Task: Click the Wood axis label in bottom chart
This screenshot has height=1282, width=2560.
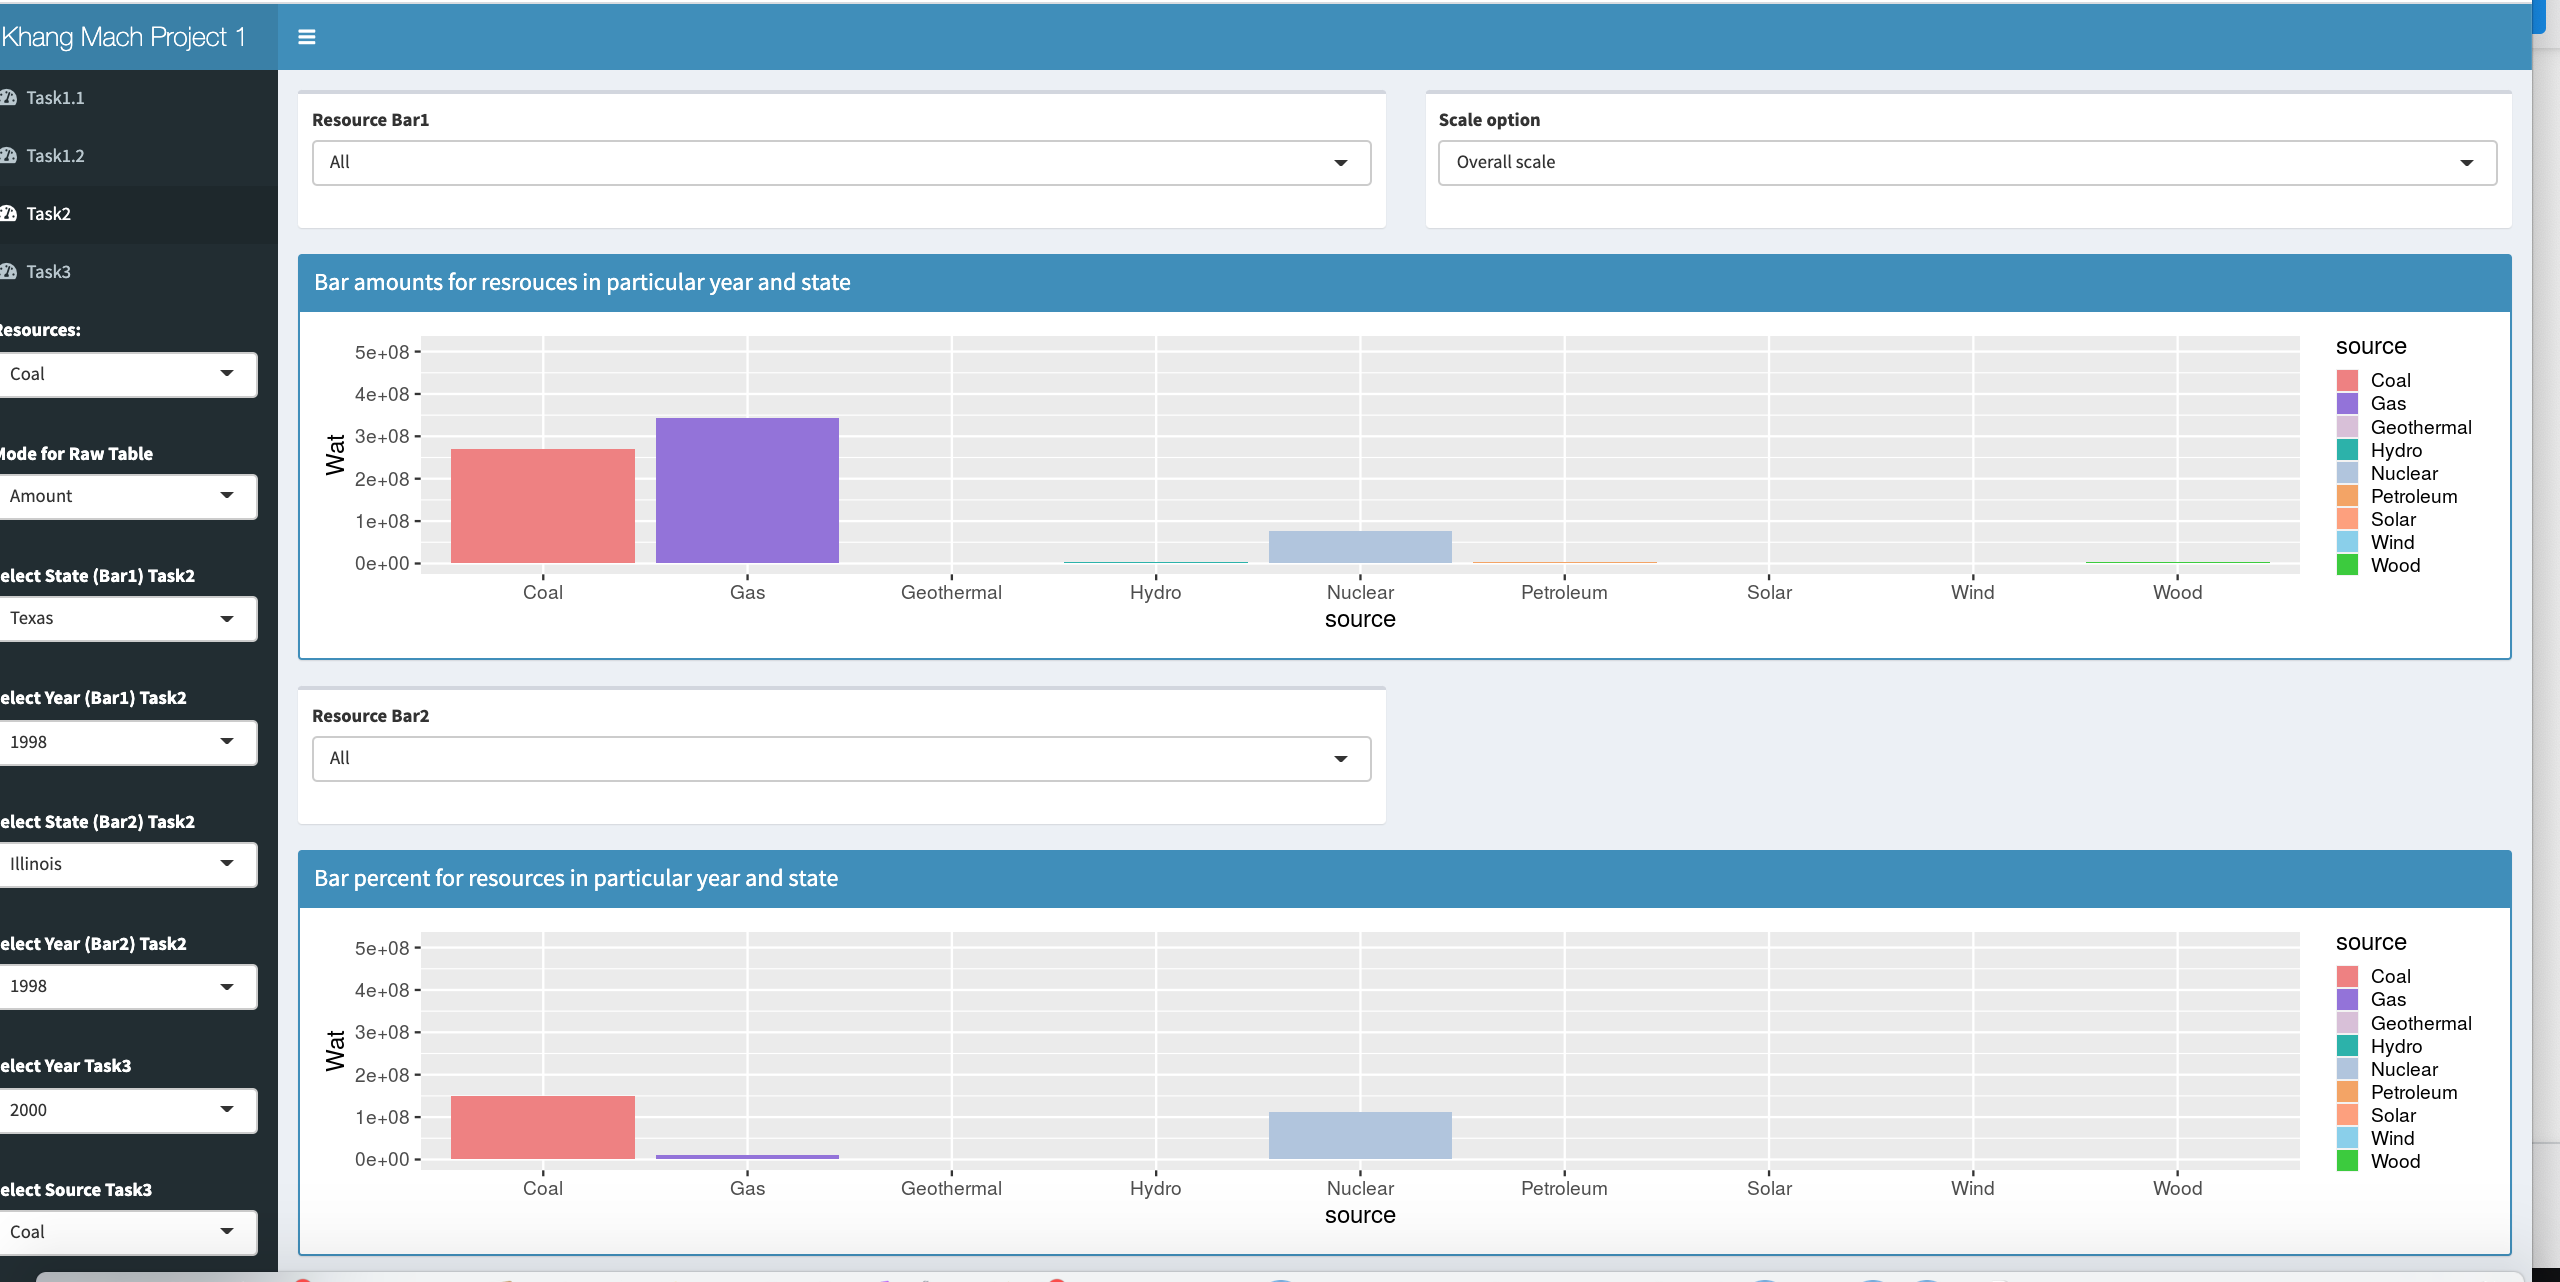Action: pyautogui.click(x=2177, y=1188)
